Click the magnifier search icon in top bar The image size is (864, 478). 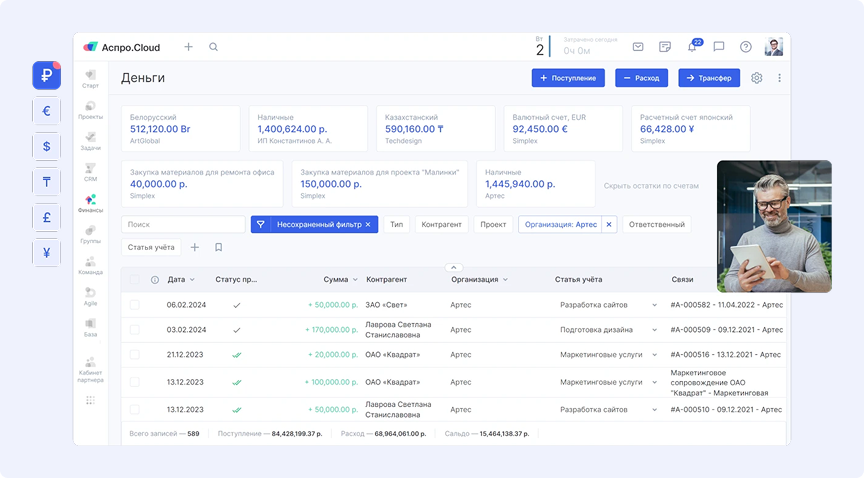point(213,47)
